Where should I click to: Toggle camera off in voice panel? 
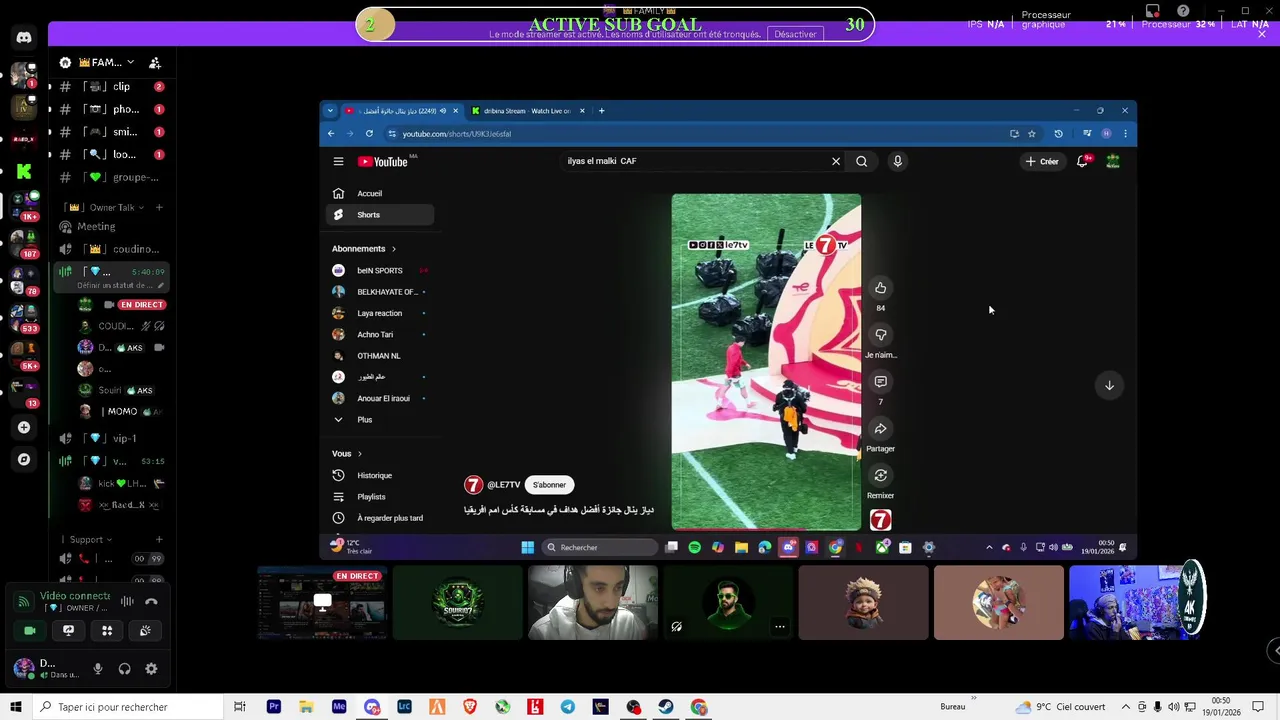tap(29, 630)
